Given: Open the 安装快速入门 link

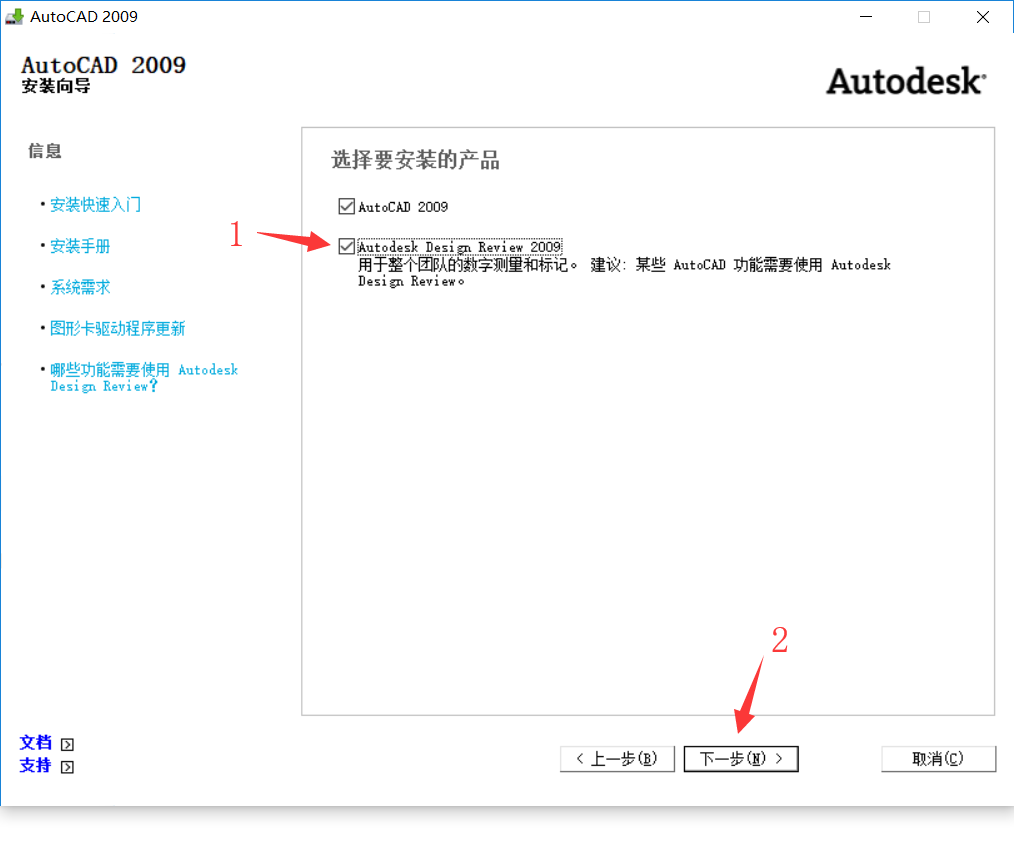Looking at the screenshot, I should pyautogui.click(x=96, y=204).
